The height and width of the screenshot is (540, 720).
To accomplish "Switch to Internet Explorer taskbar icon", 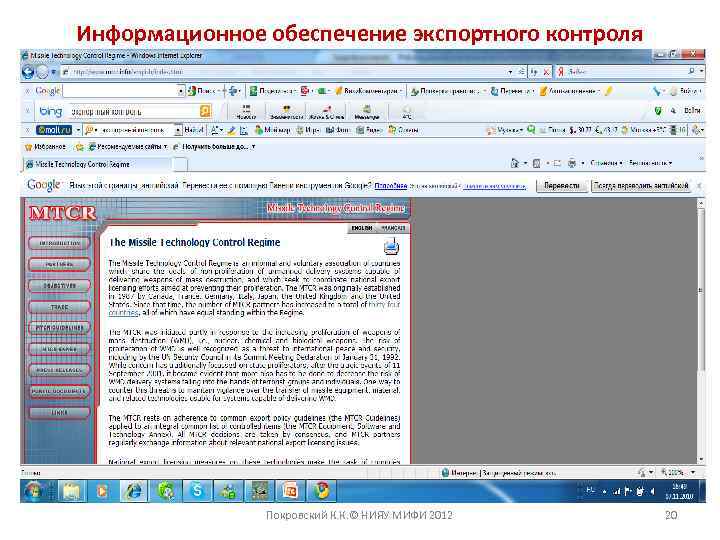I will pos(134,491).
